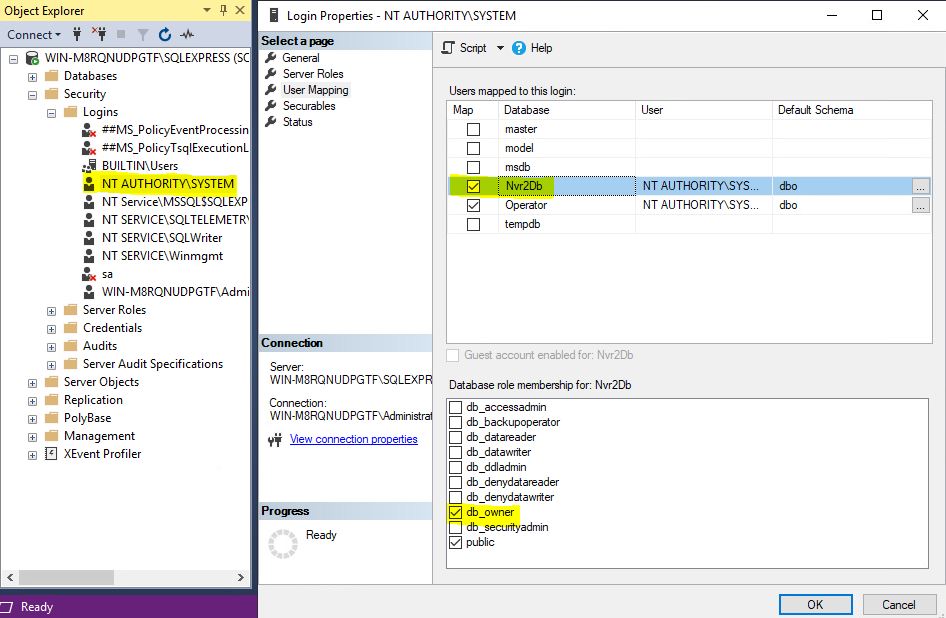The height and width of the screenshot is (618, 946).
Task: Uncheck the db_owner role checkbox
Action: 456,512
